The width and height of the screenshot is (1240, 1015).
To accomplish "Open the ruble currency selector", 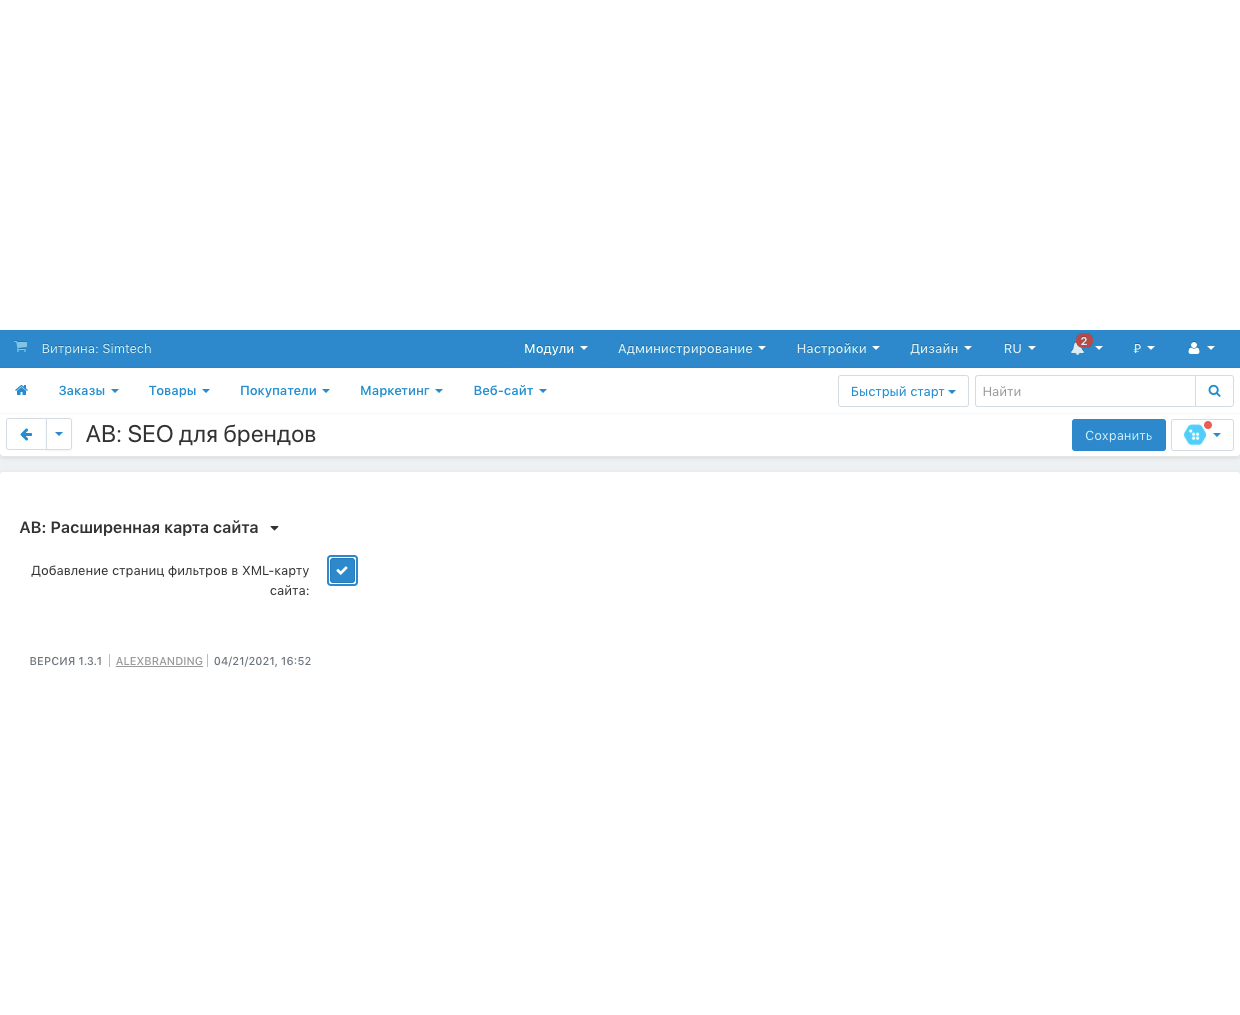I will click(1143, 349).
